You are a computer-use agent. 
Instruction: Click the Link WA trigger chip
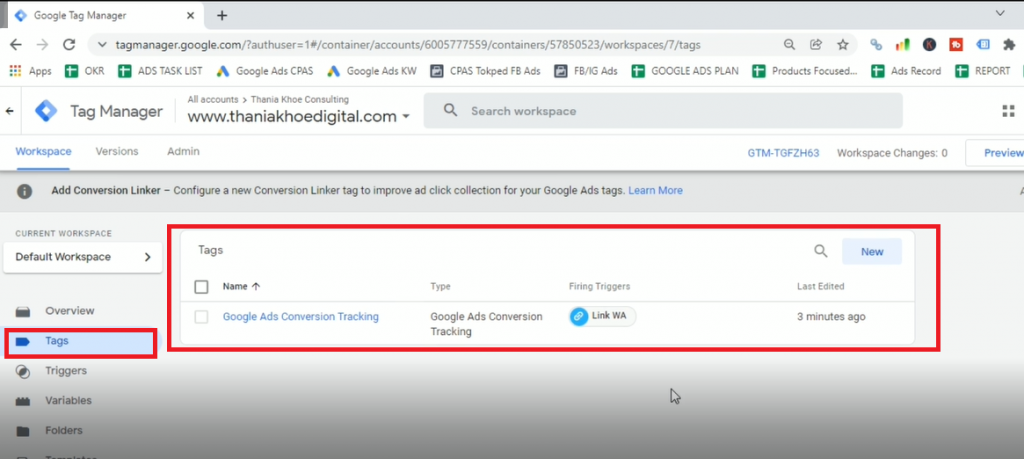click(602, 316)
